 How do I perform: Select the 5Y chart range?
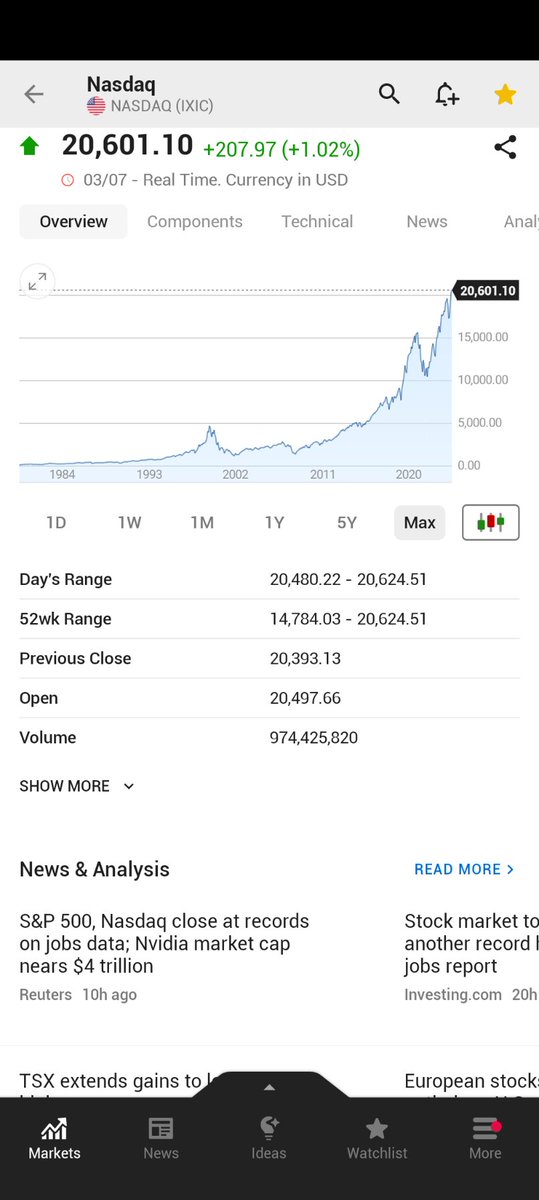pyautogui.click(x=347, y=522)
